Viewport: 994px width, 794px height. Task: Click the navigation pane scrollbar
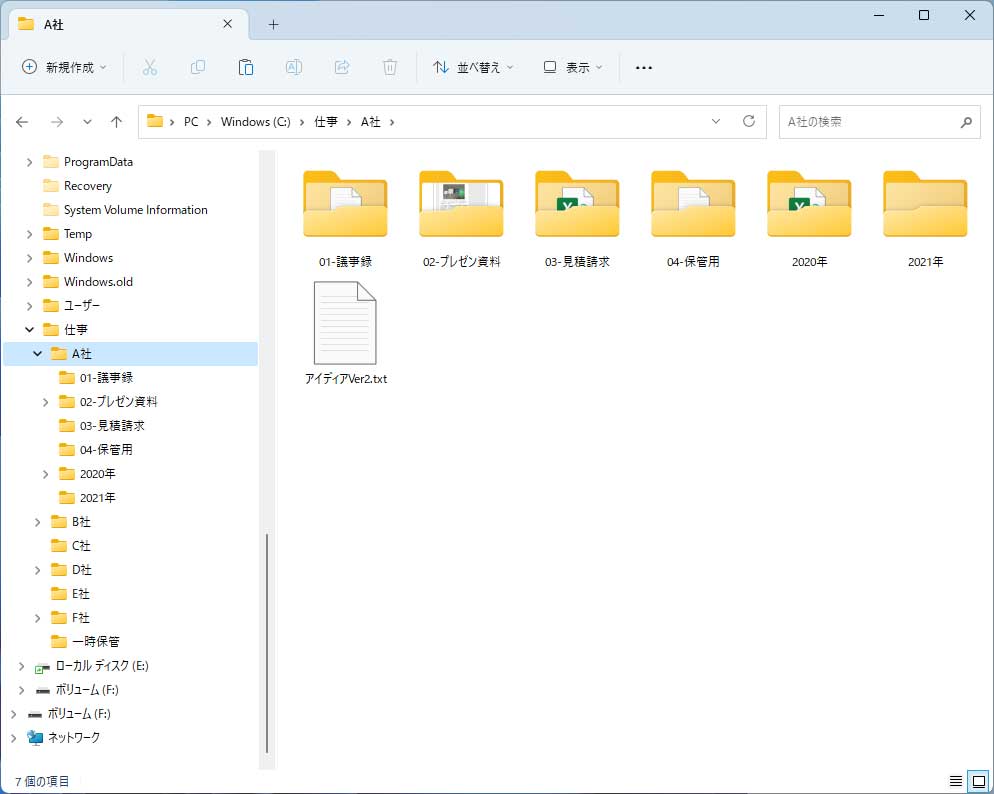click(x=267, y=643)
